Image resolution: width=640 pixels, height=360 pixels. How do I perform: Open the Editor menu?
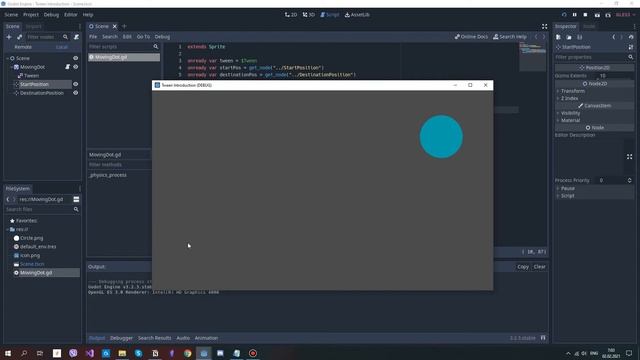[71, 15]
